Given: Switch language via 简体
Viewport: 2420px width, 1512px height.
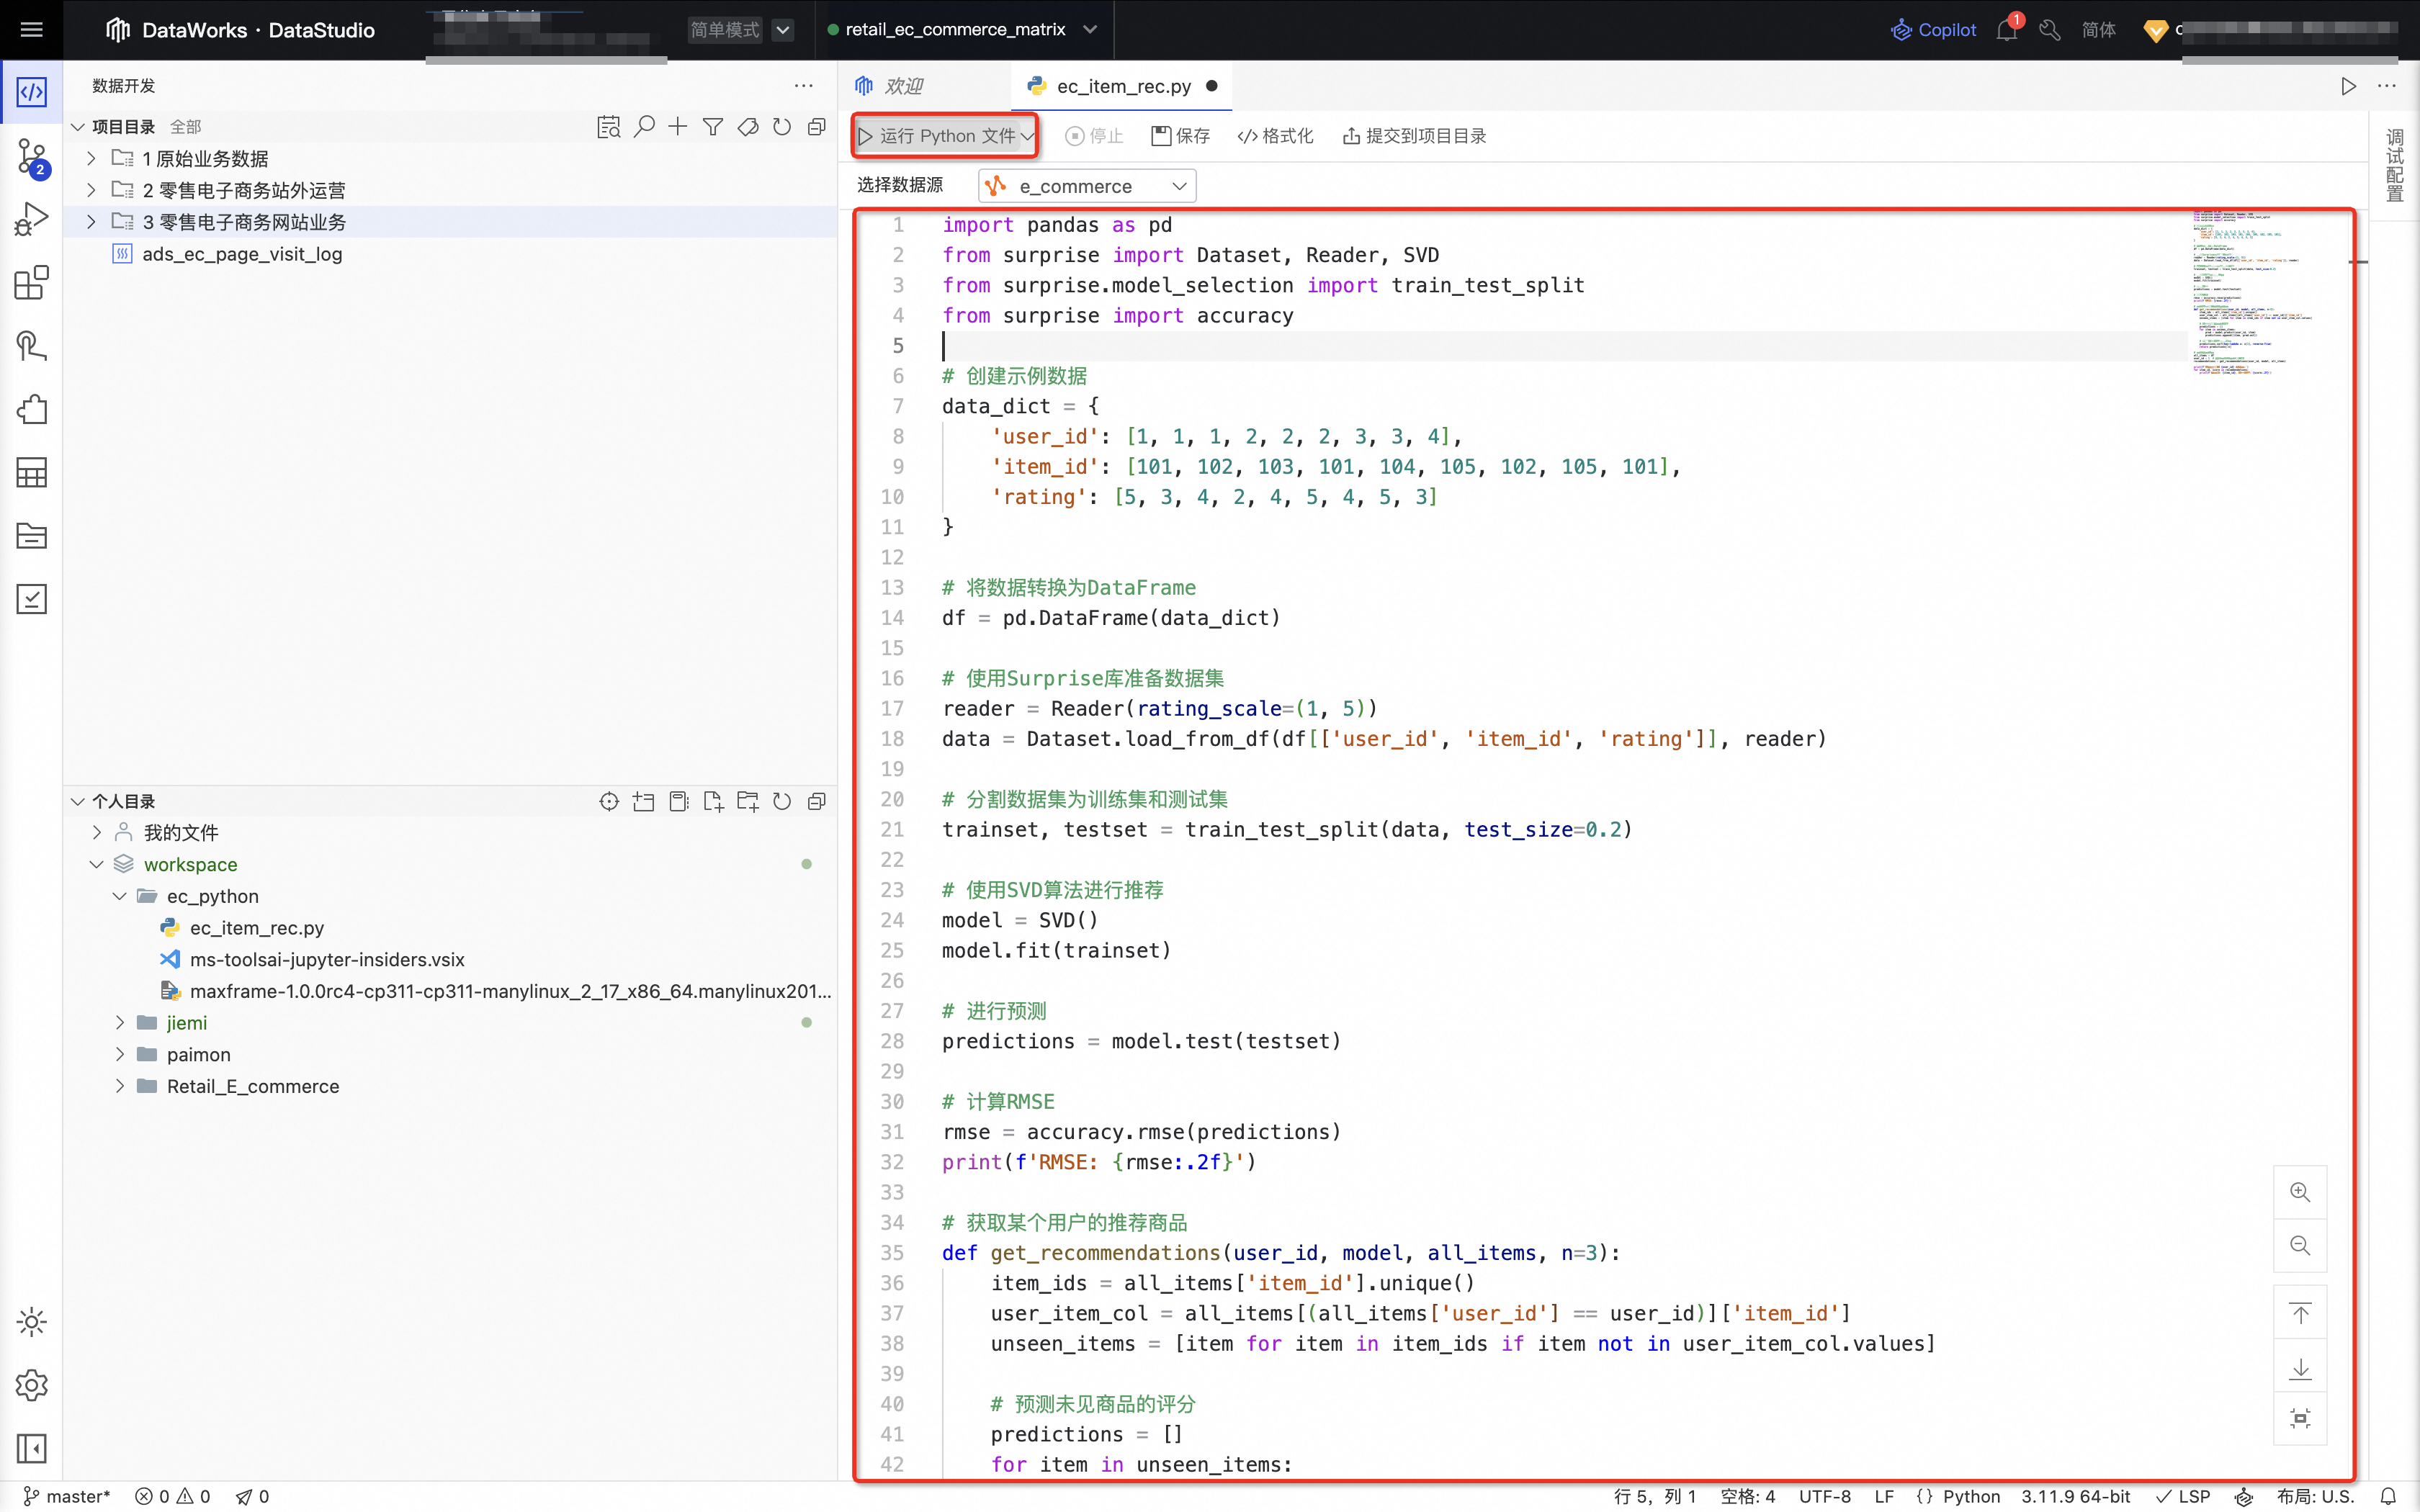Looking at the screenshot, I should (x=2099, y=30).
